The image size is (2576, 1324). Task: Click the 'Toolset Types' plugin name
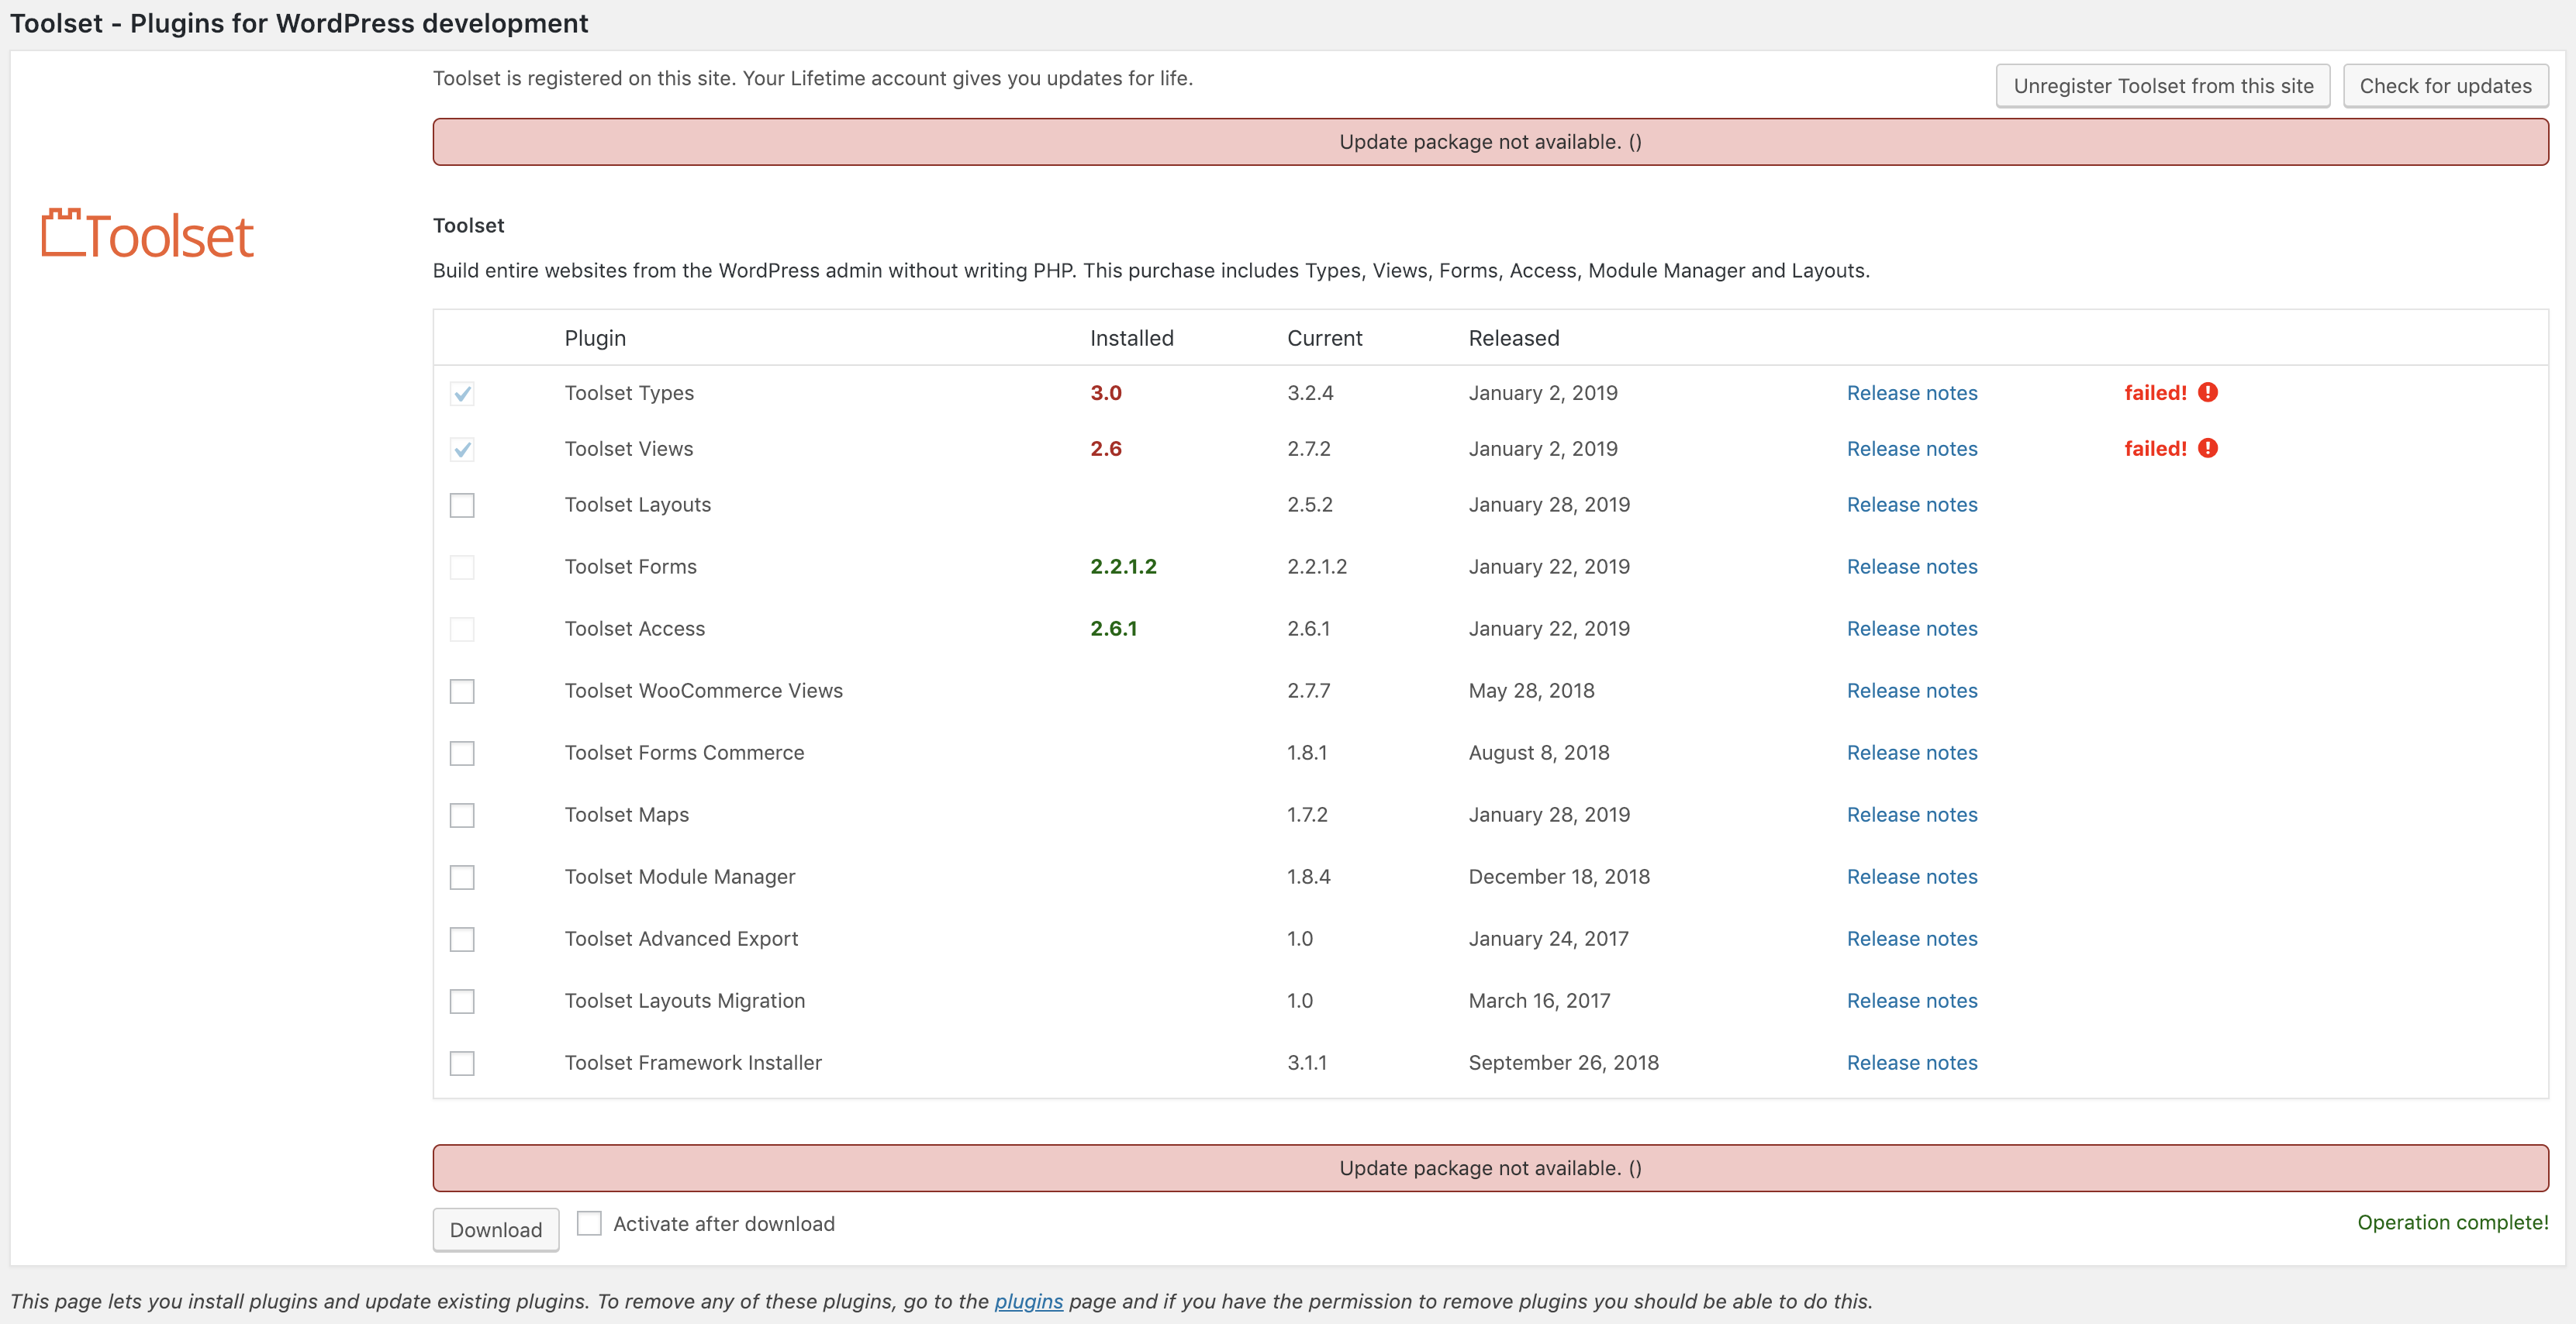click(629, 393)
